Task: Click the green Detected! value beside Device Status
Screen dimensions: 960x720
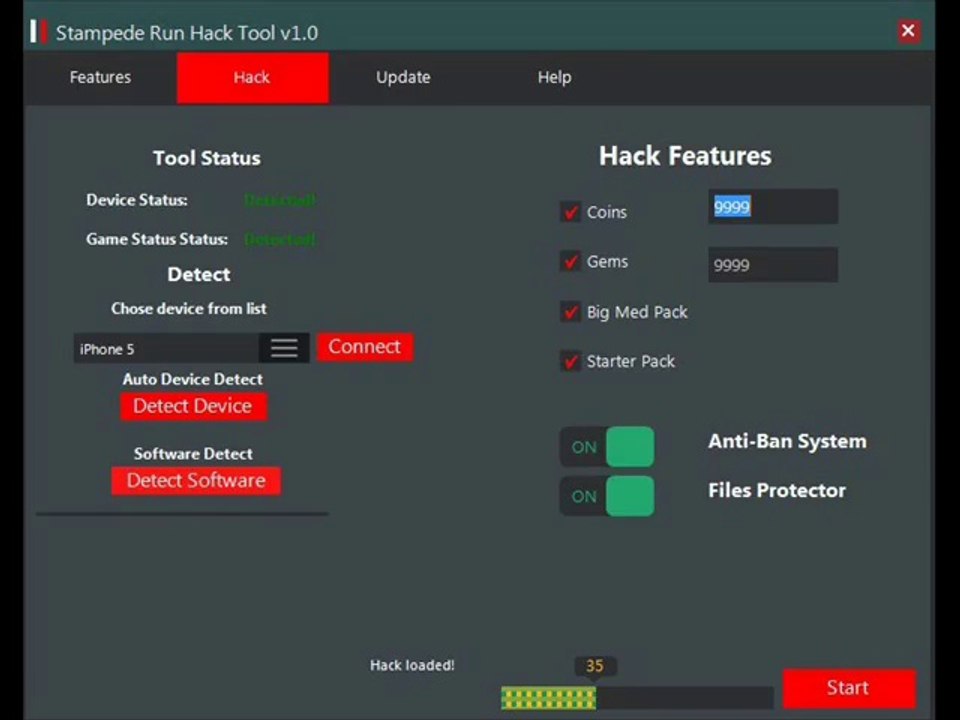Action: click(280, 200)
